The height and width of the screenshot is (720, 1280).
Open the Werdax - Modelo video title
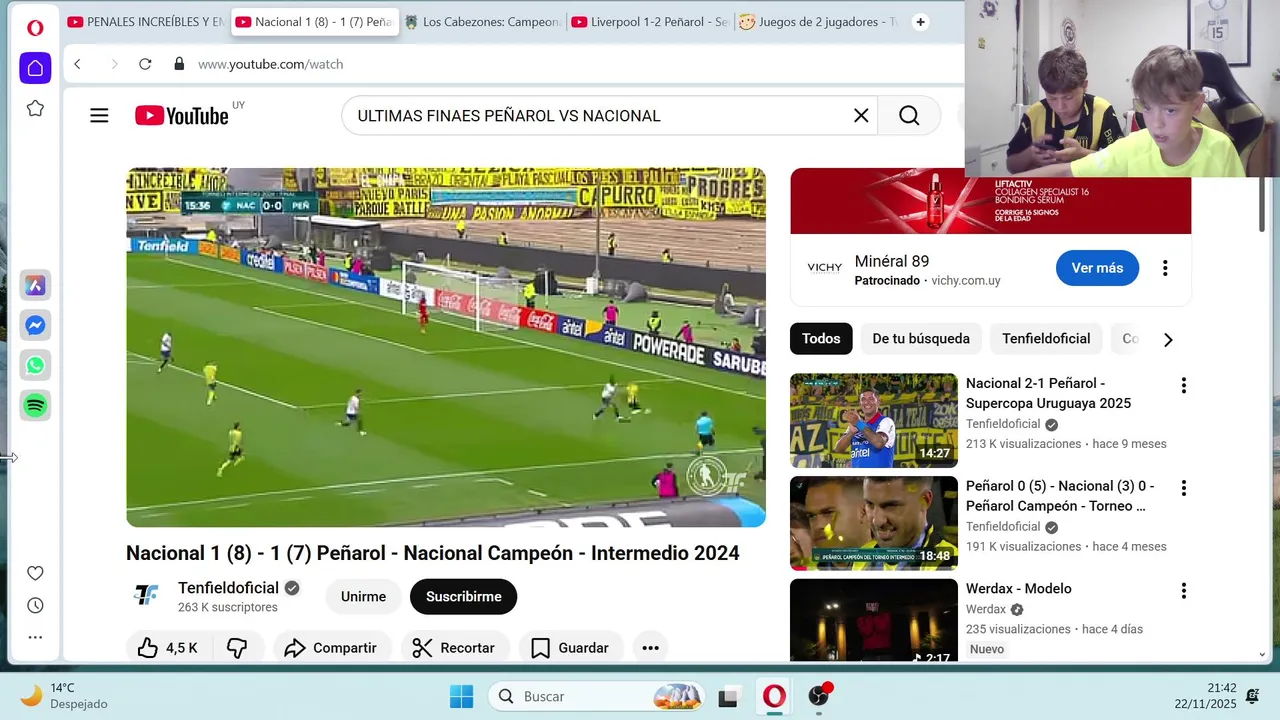pos(1018,589)
